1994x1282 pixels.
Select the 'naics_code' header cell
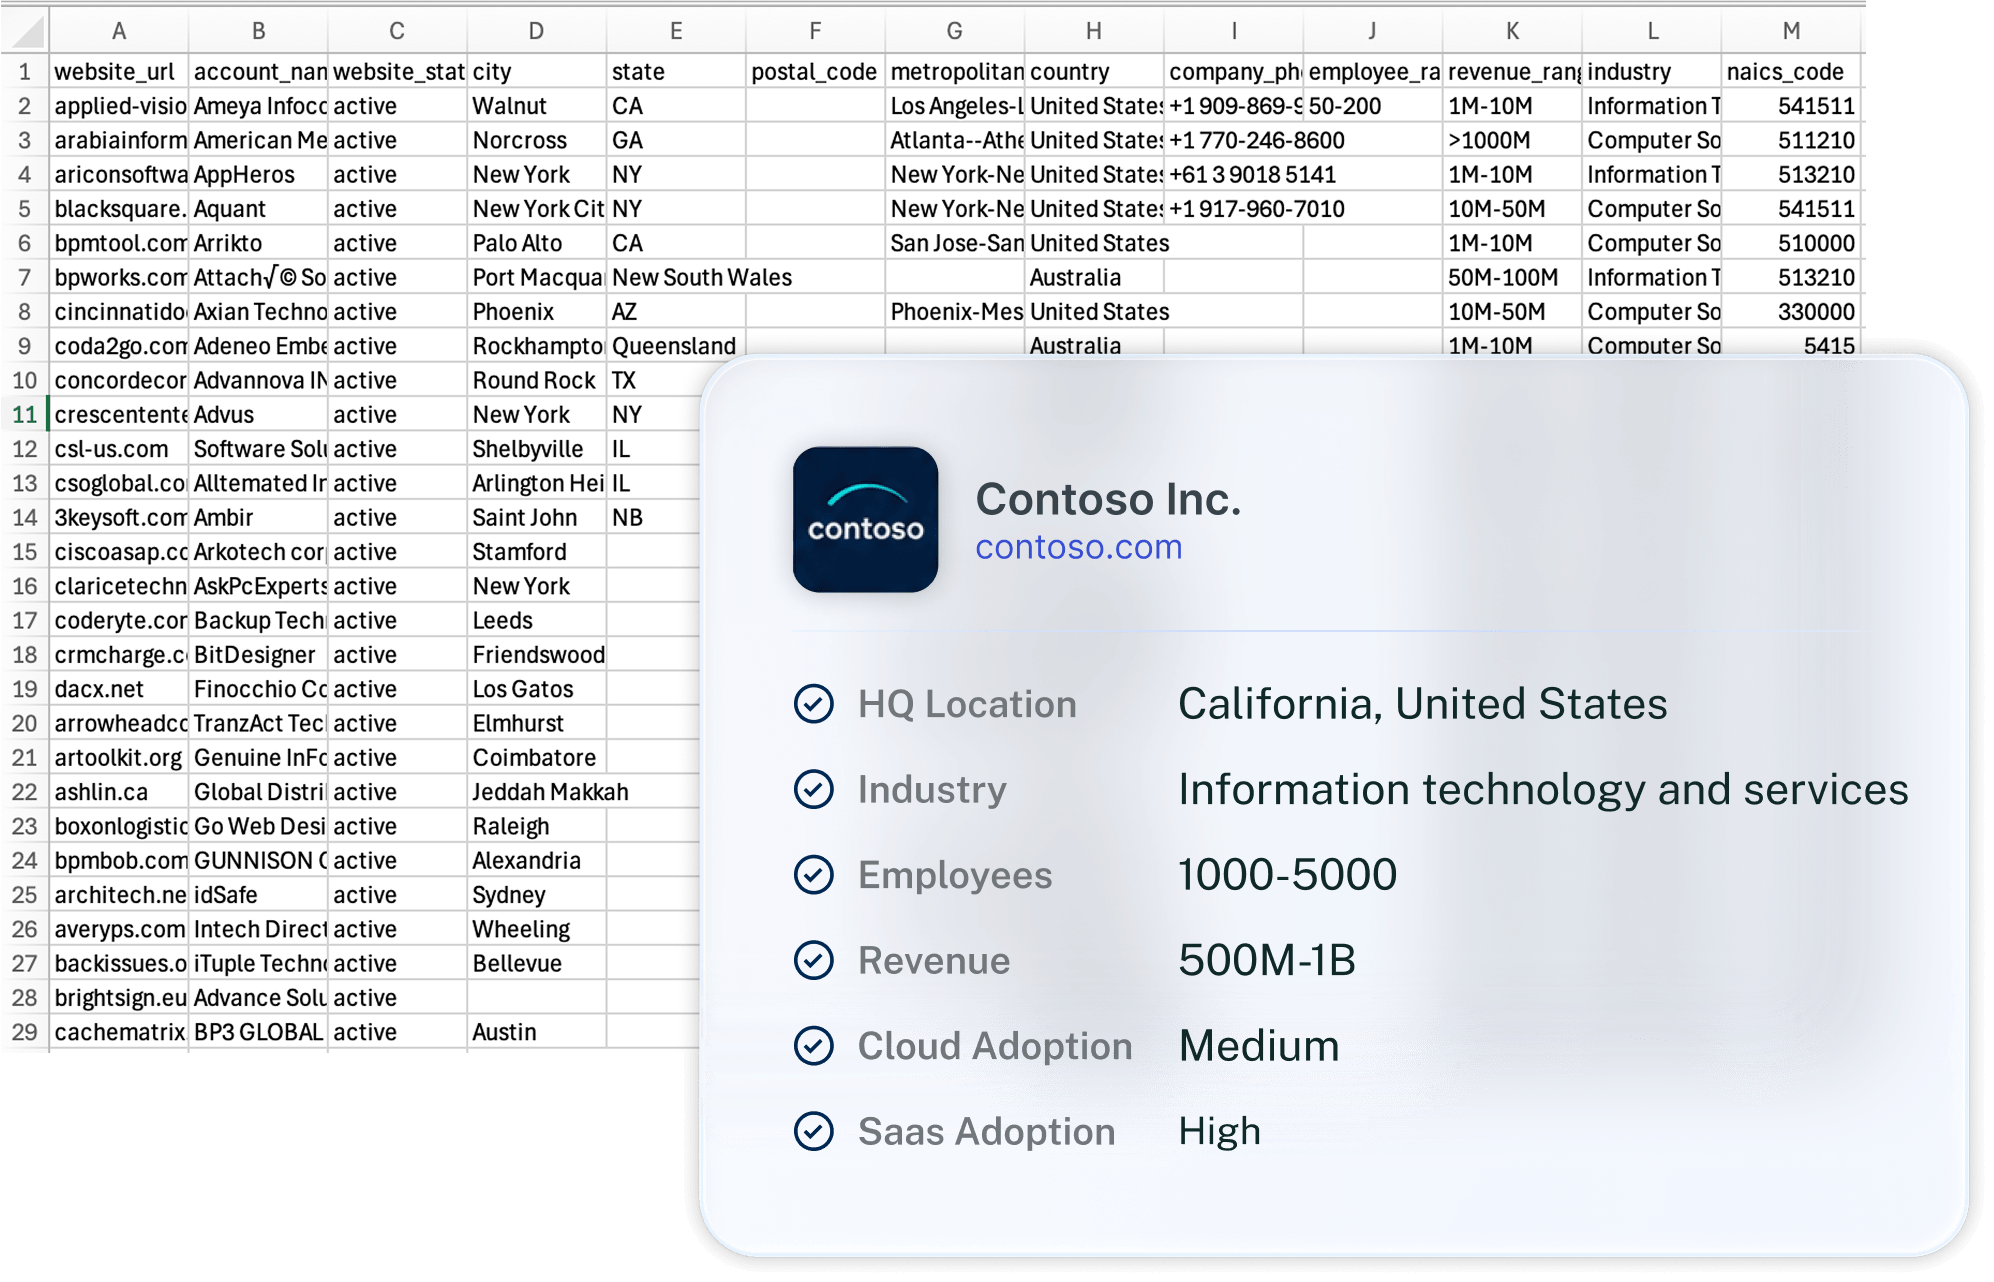1791,72
